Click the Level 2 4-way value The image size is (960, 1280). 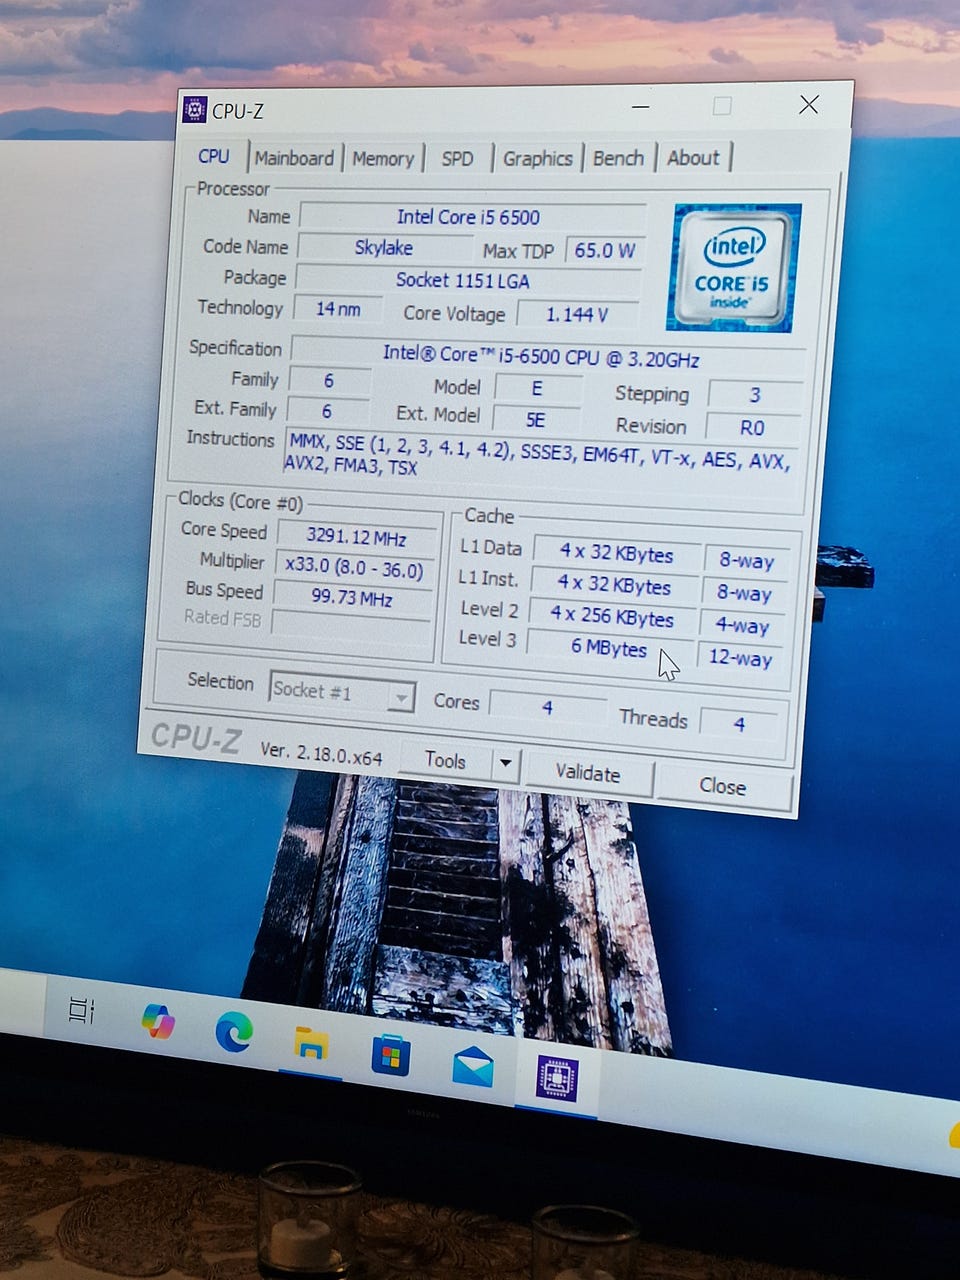pos(743,626)
